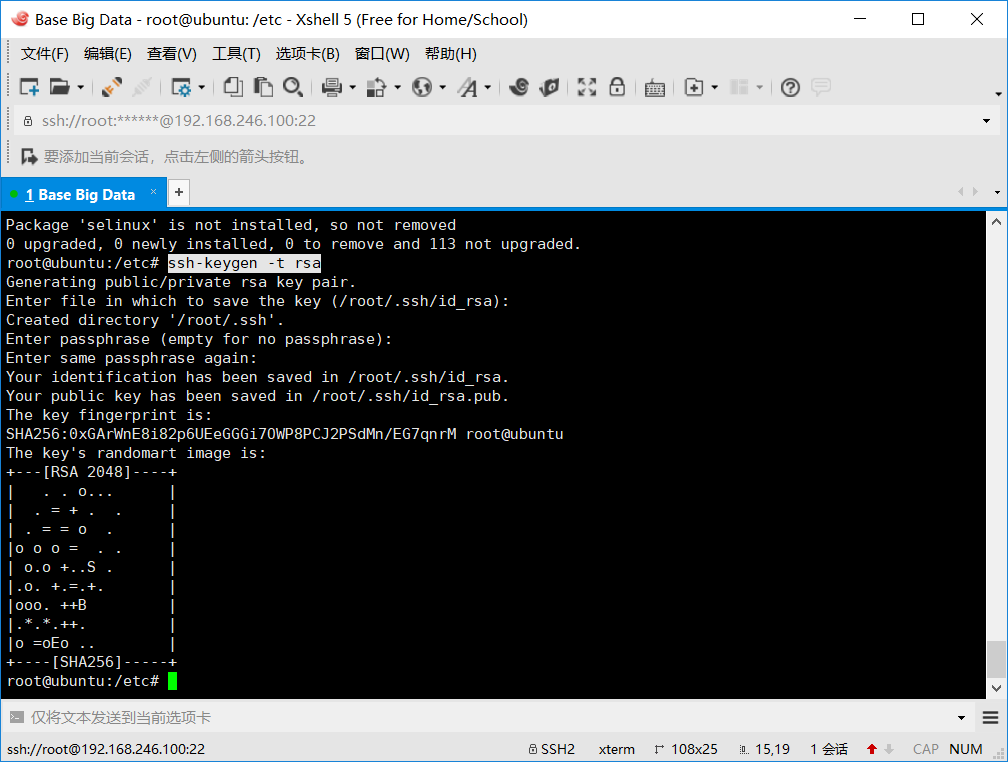Click the Paste clipboard icon
The image size is (1008, 762).
tap(263, 87)
